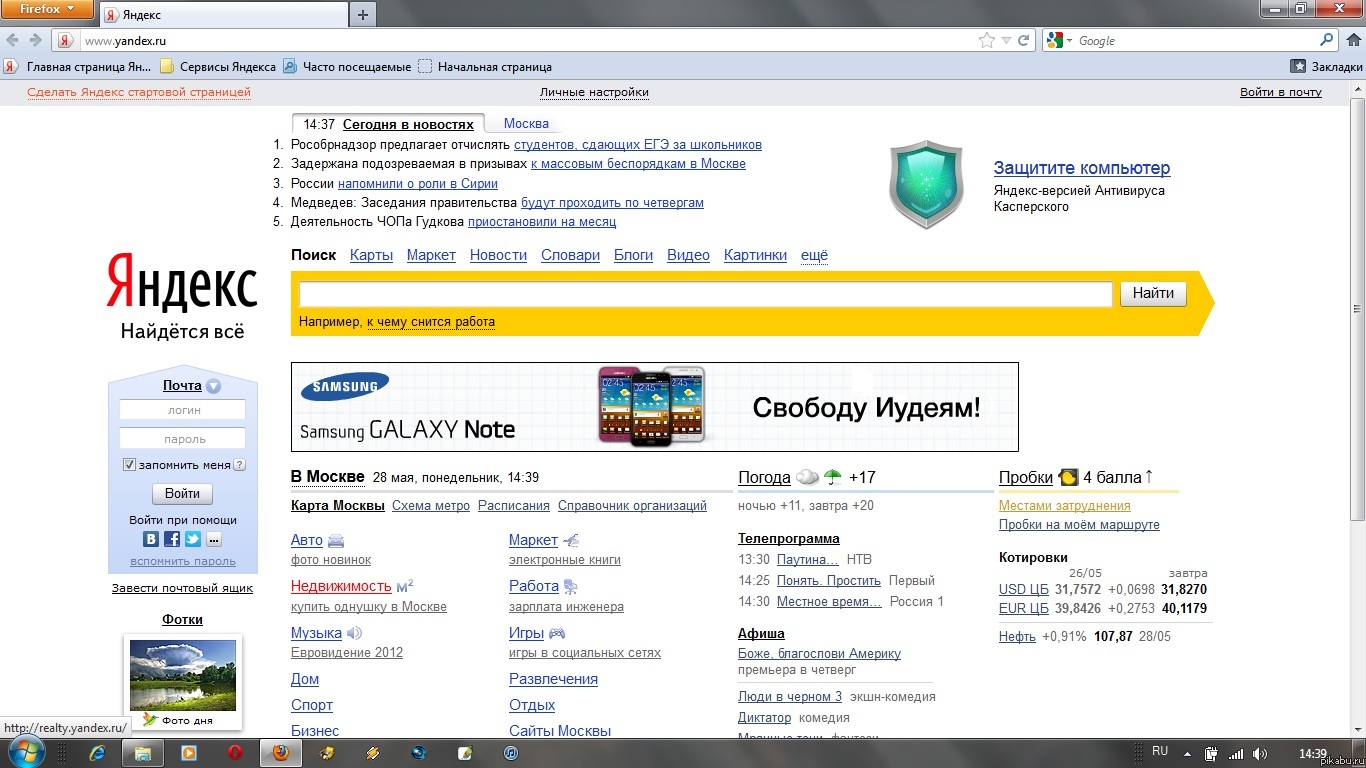This screenshot has width=1366, height=768.
Task: Click the Найти search button
Action: point(1153,294)
